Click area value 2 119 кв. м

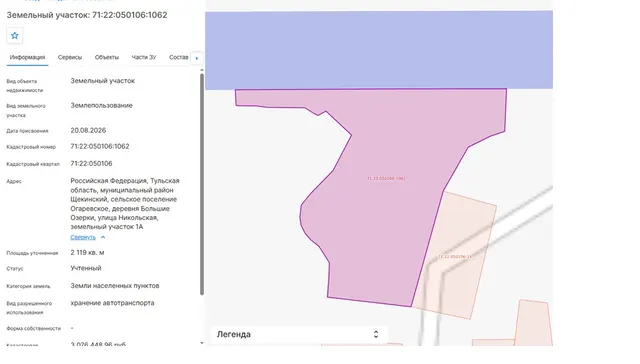87,253
